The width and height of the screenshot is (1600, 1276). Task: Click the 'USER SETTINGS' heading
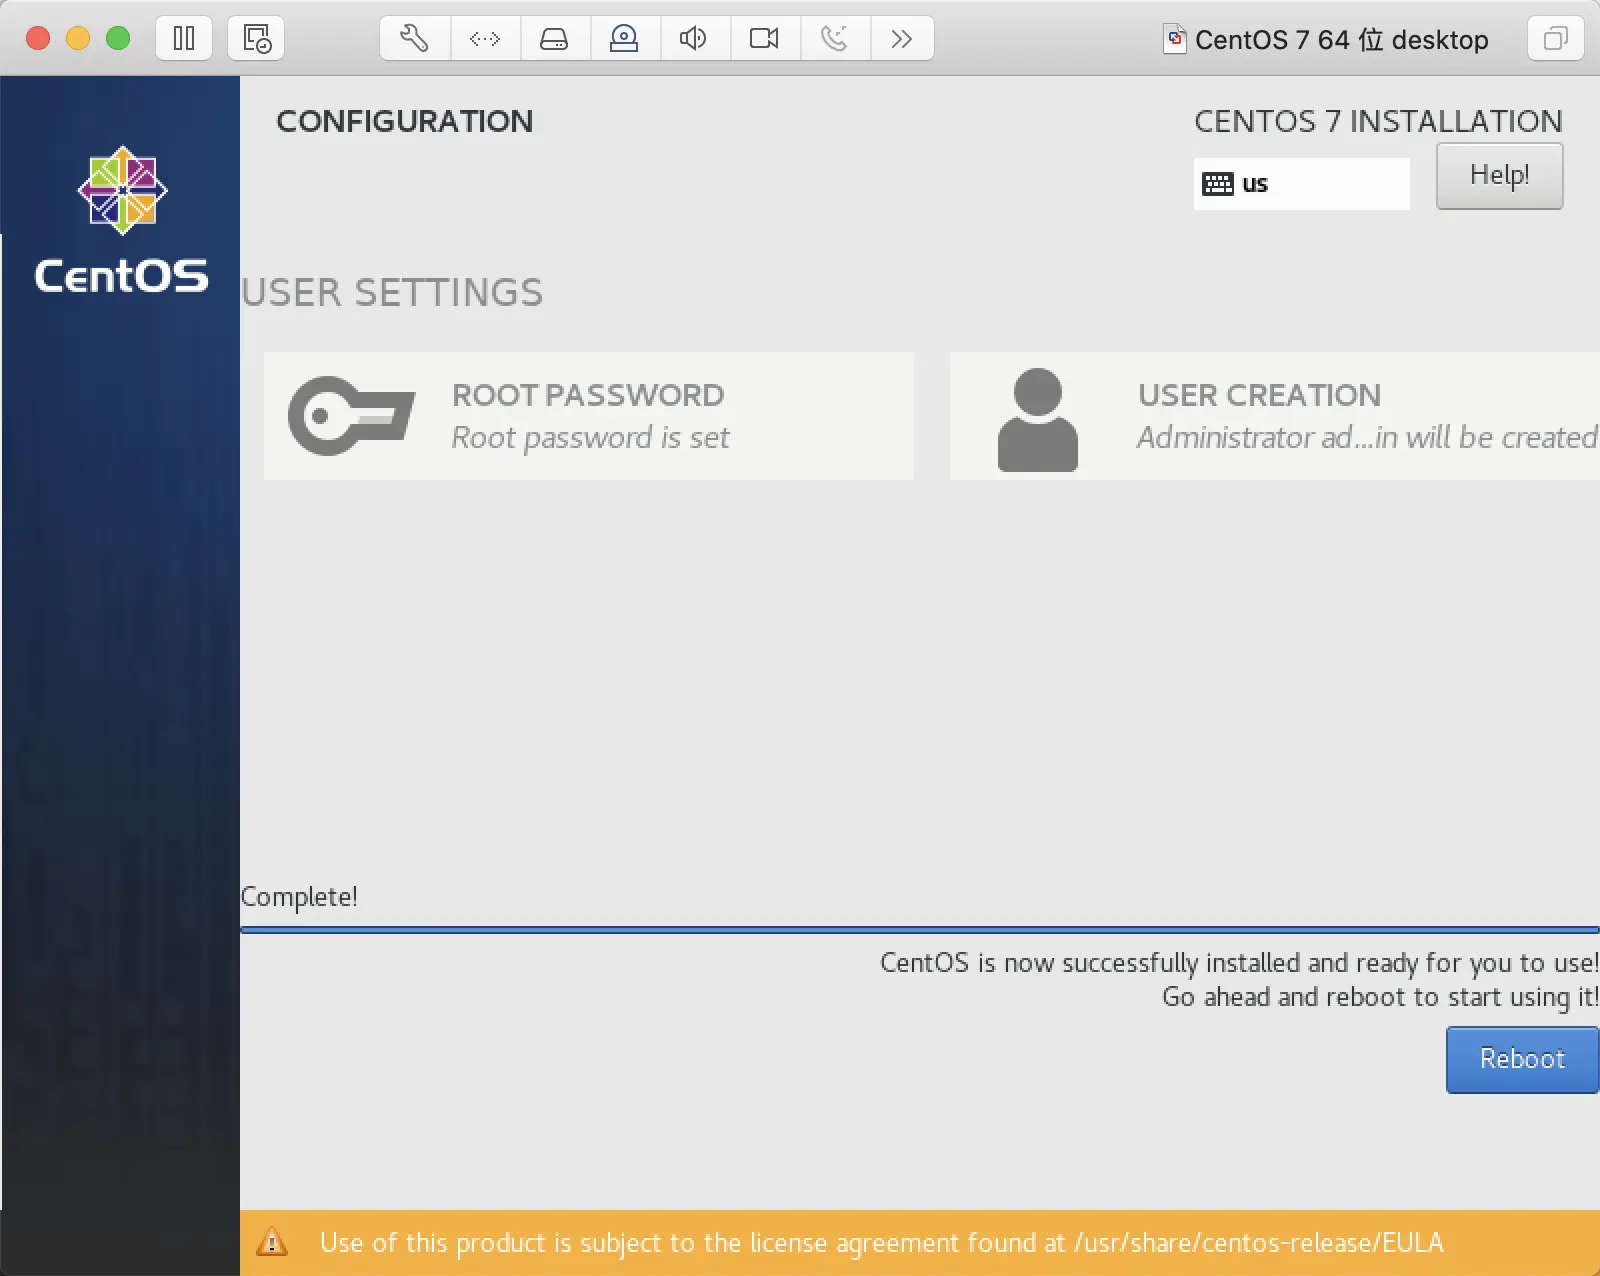click(x=392, y=293)
